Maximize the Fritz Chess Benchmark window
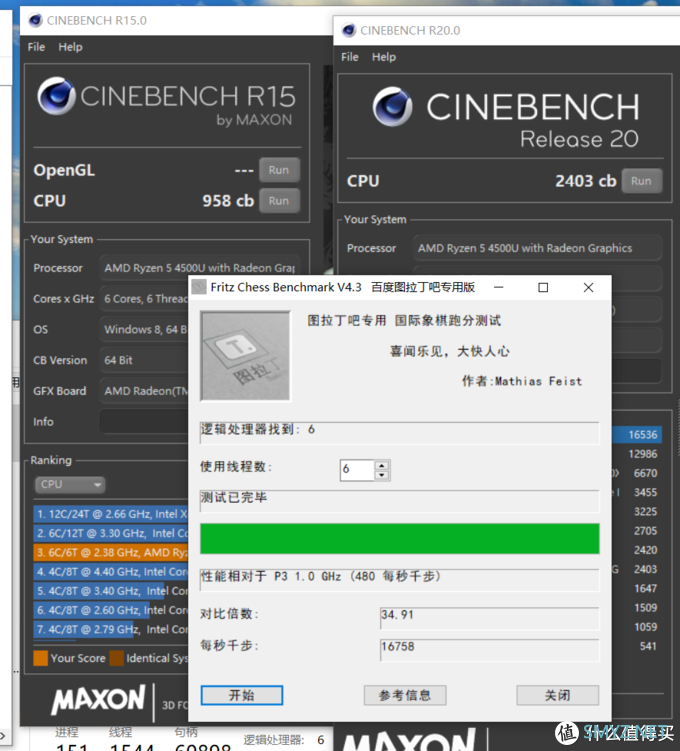The width and height of the screenshot is (680, 751). pos(543,287)
